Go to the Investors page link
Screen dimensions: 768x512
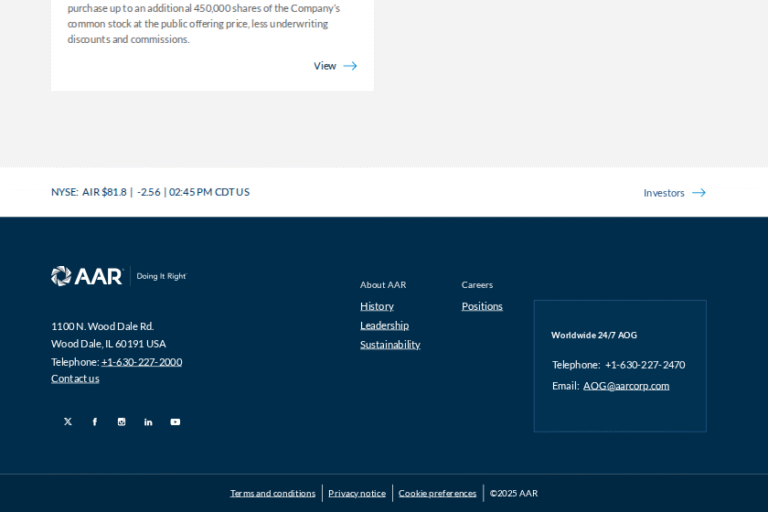664,193
